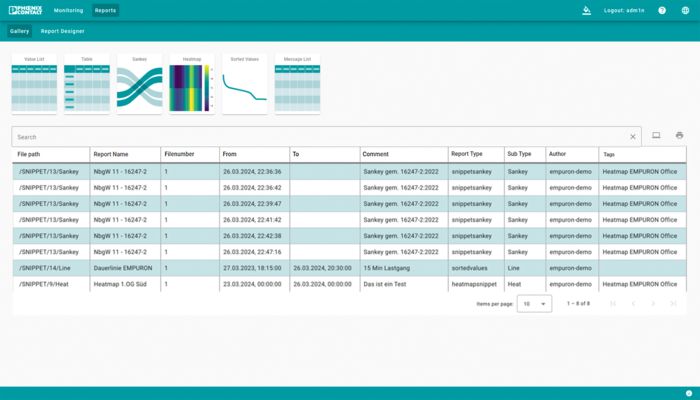Image resolution: width=700 pixels, height=400 pixels.
Task: Click From date 27.03.2023, 18:15:00
Action: pos(252,268)
